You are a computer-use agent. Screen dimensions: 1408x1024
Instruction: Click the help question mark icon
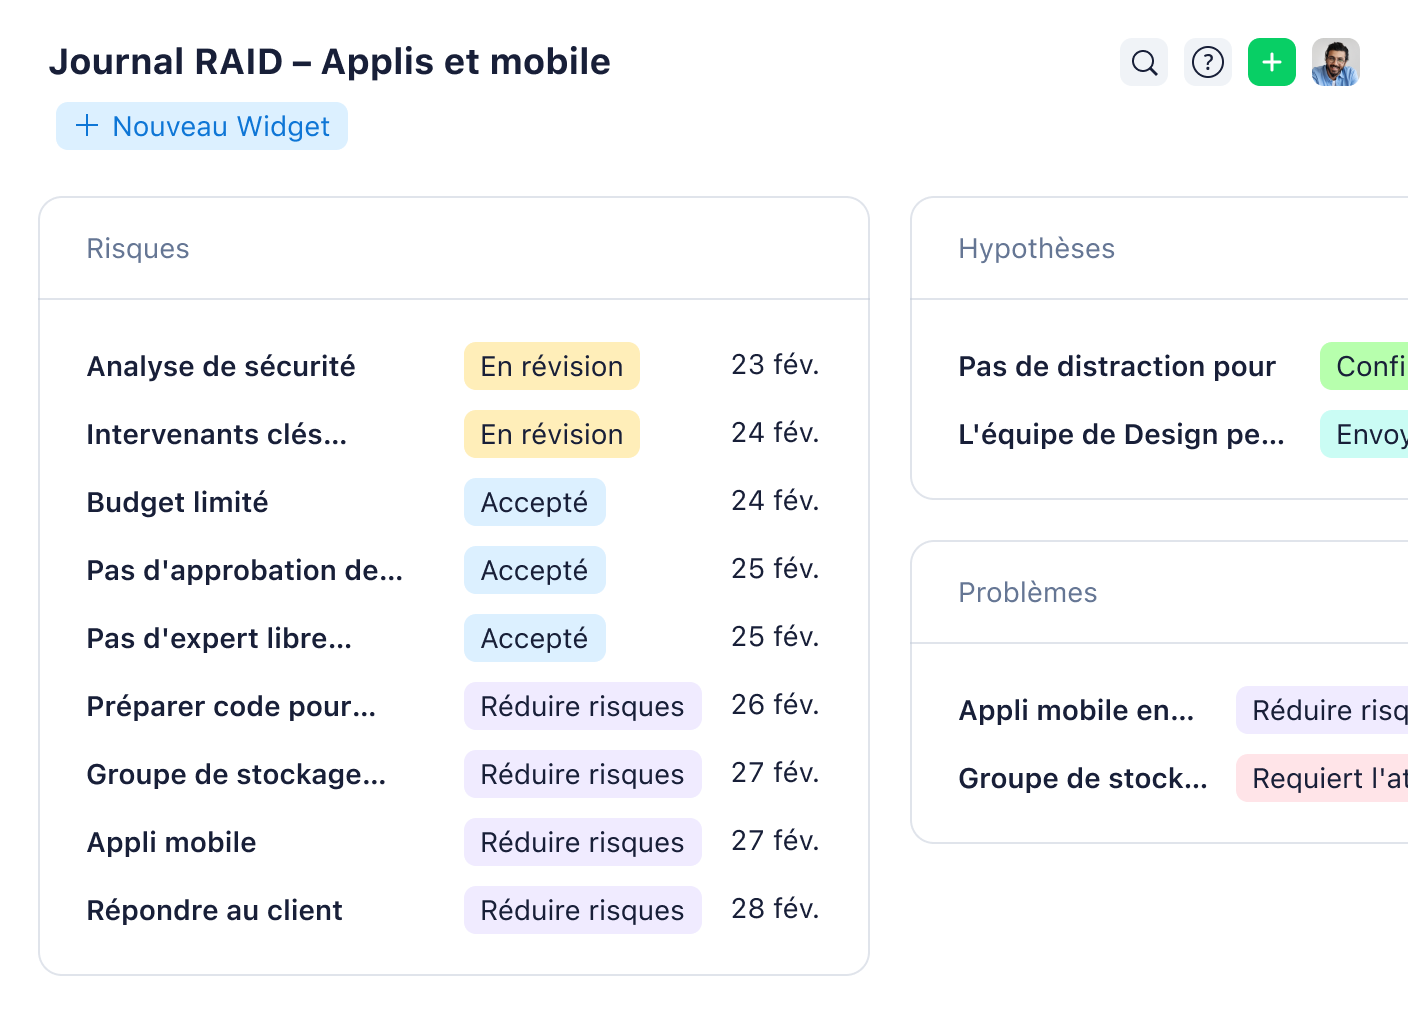[x=1207, y=62]
